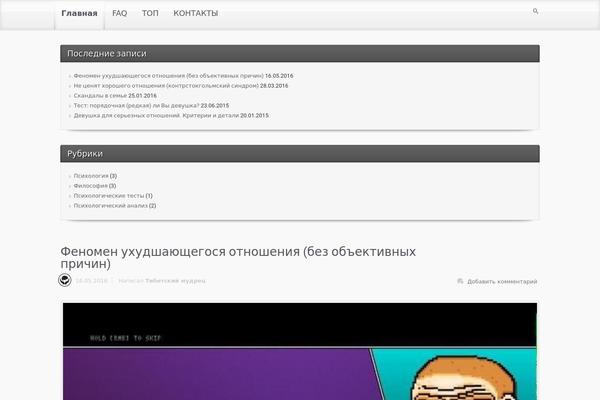Open post Девушка для серьезных отношений
600x400 pixels.
pos(156,116)
